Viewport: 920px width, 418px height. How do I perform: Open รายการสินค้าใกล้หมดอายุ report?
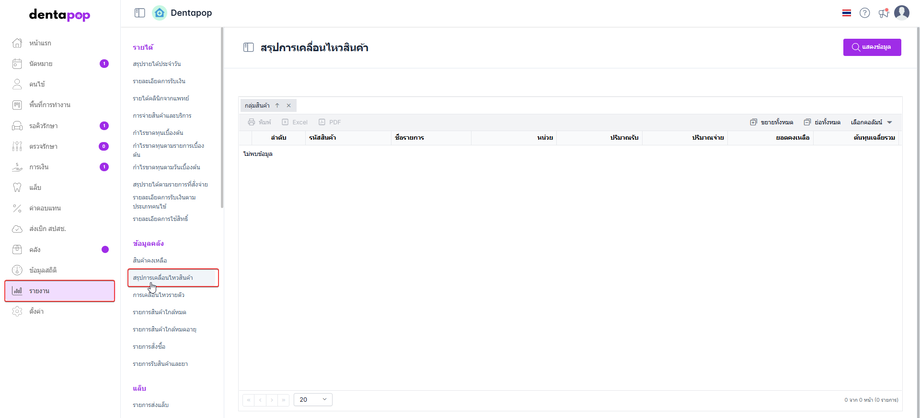click(x=164, y=329)
